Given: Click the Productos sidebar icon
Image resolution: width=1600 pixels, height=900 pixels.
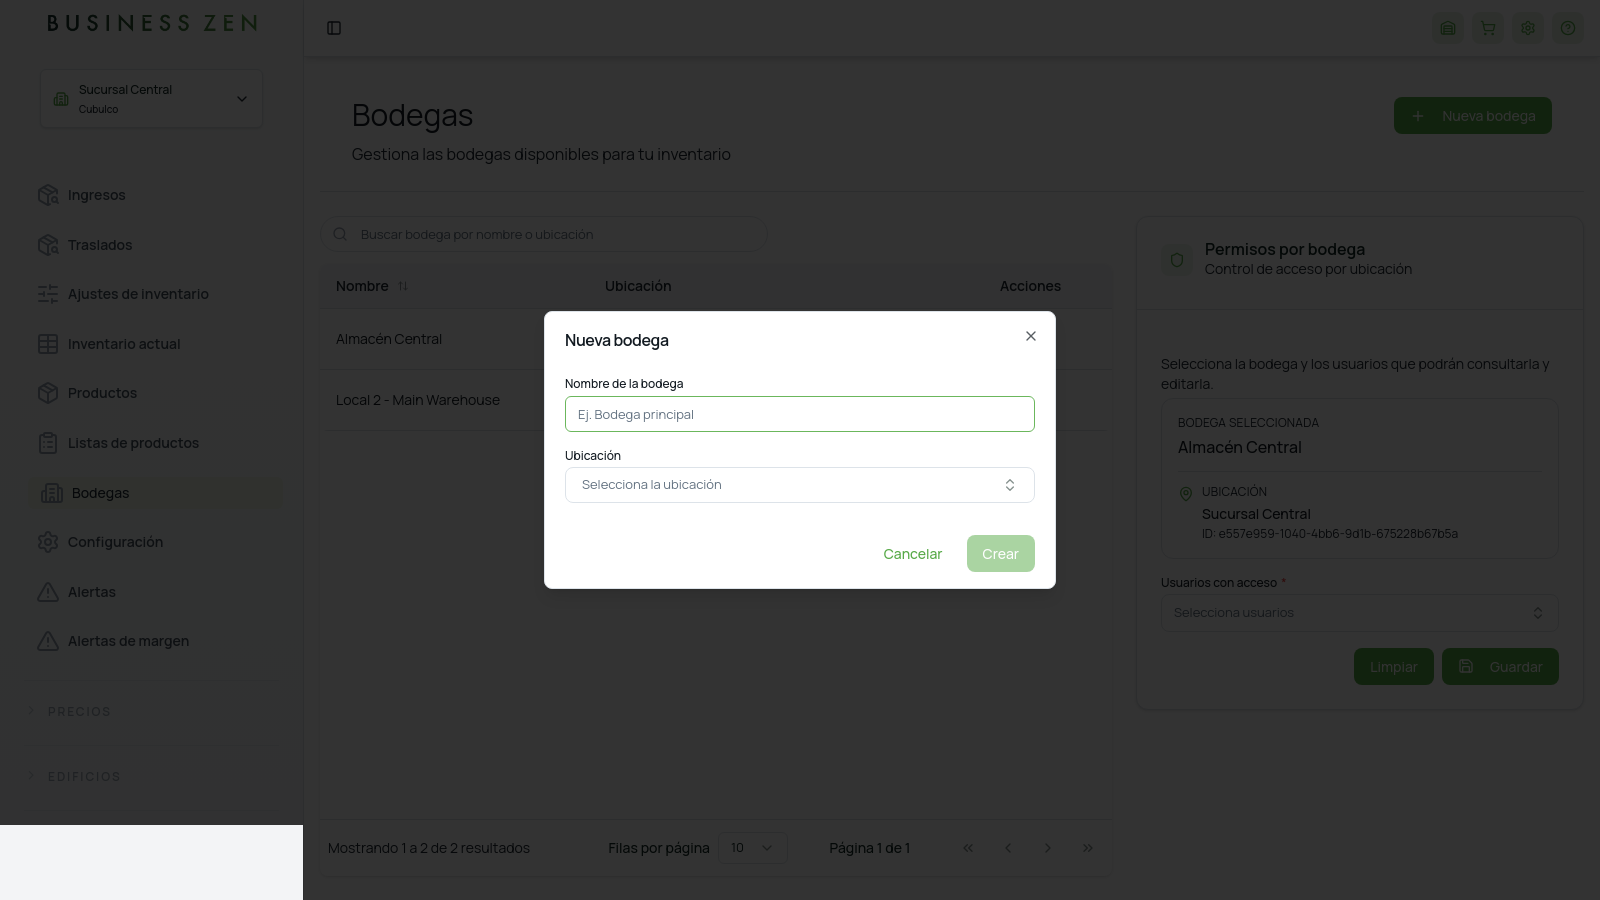Looking at the screenshot, I should pyautogui.click(x=48, y=393).
